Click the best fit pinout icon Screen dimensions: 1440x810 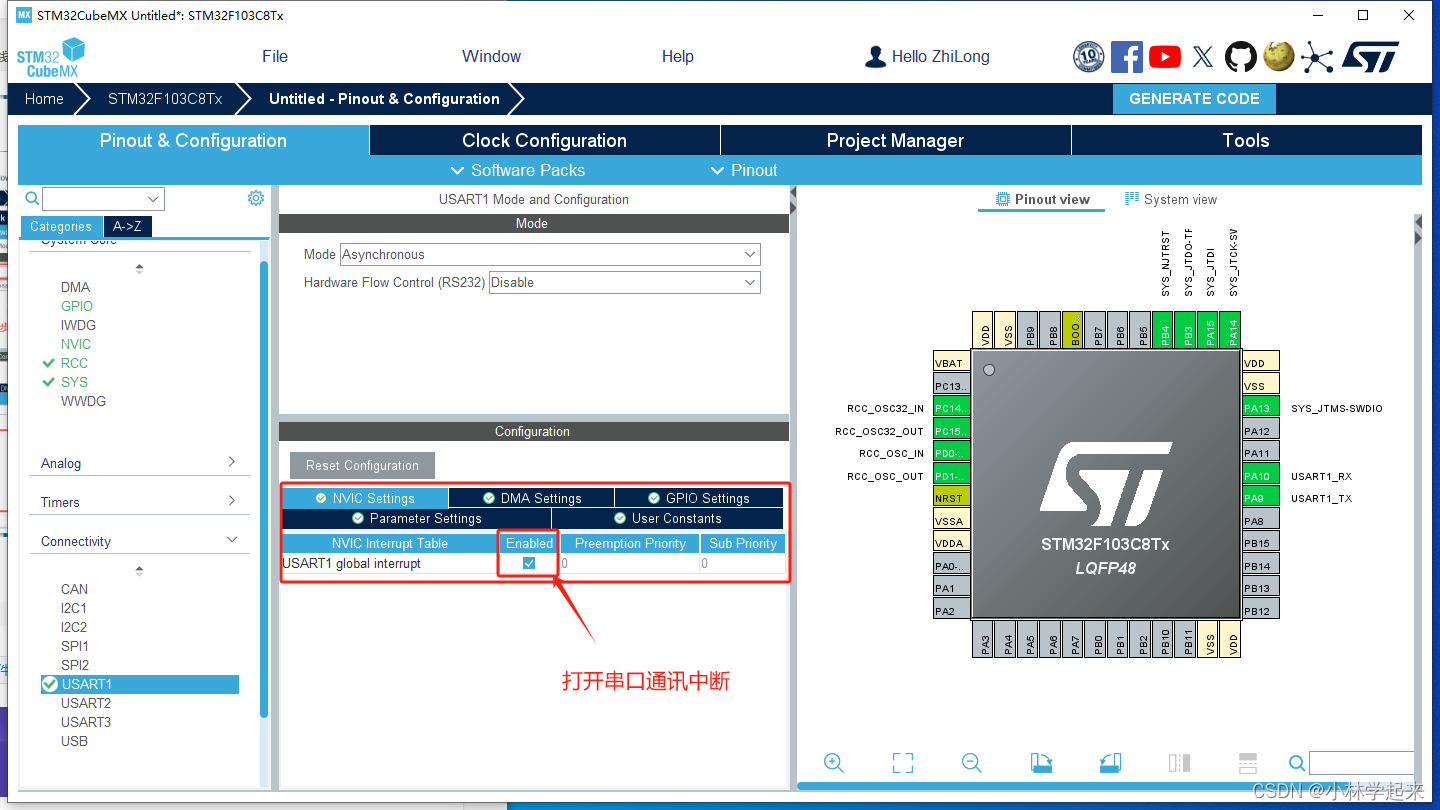click(x=902, y=762)
